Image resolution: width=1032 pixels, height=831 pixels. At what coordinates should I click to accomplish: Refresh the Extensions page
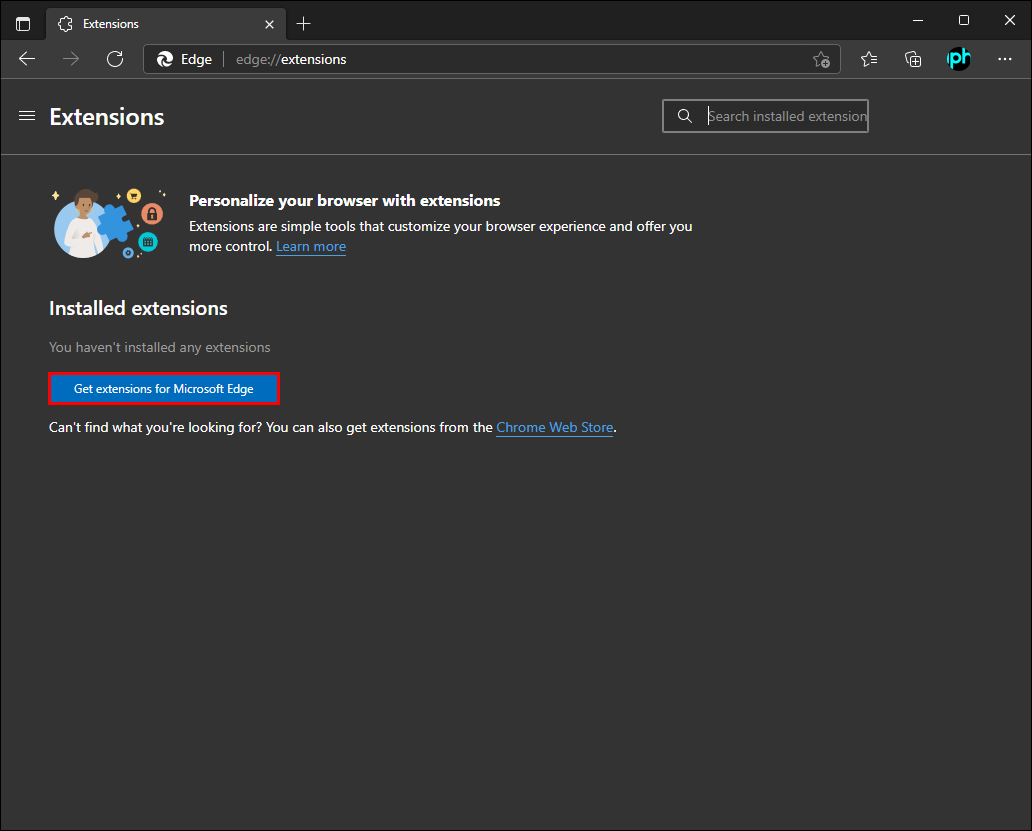(x=115, y=59)
